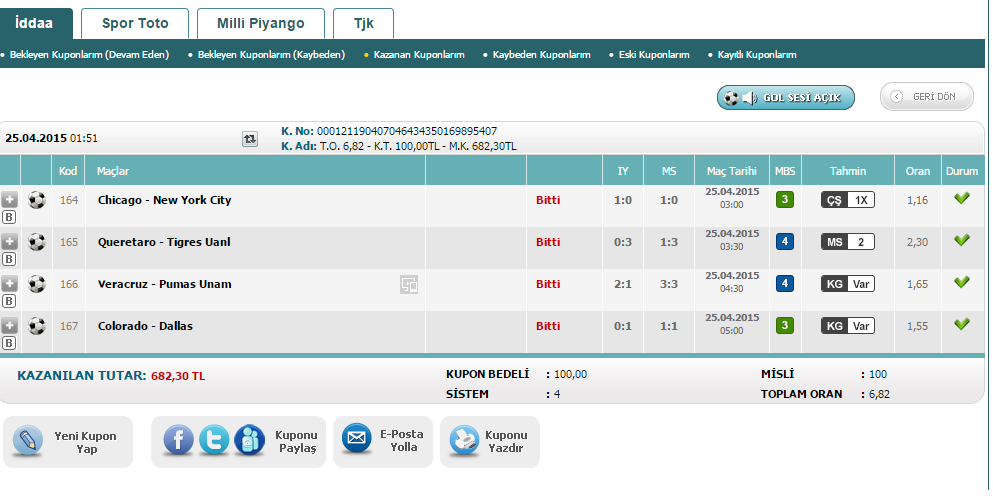Click the E-Posta Yolla envelope icon
993x496 pixels.
pyautogui.click(x=357, y=438)
